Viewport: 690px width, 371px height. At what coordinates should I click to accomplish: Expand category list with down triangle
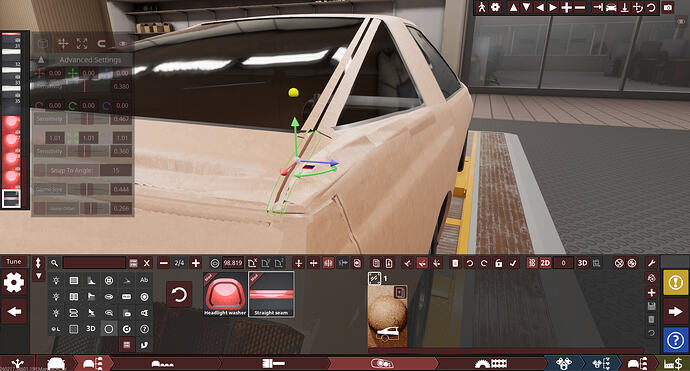[38, 276]
